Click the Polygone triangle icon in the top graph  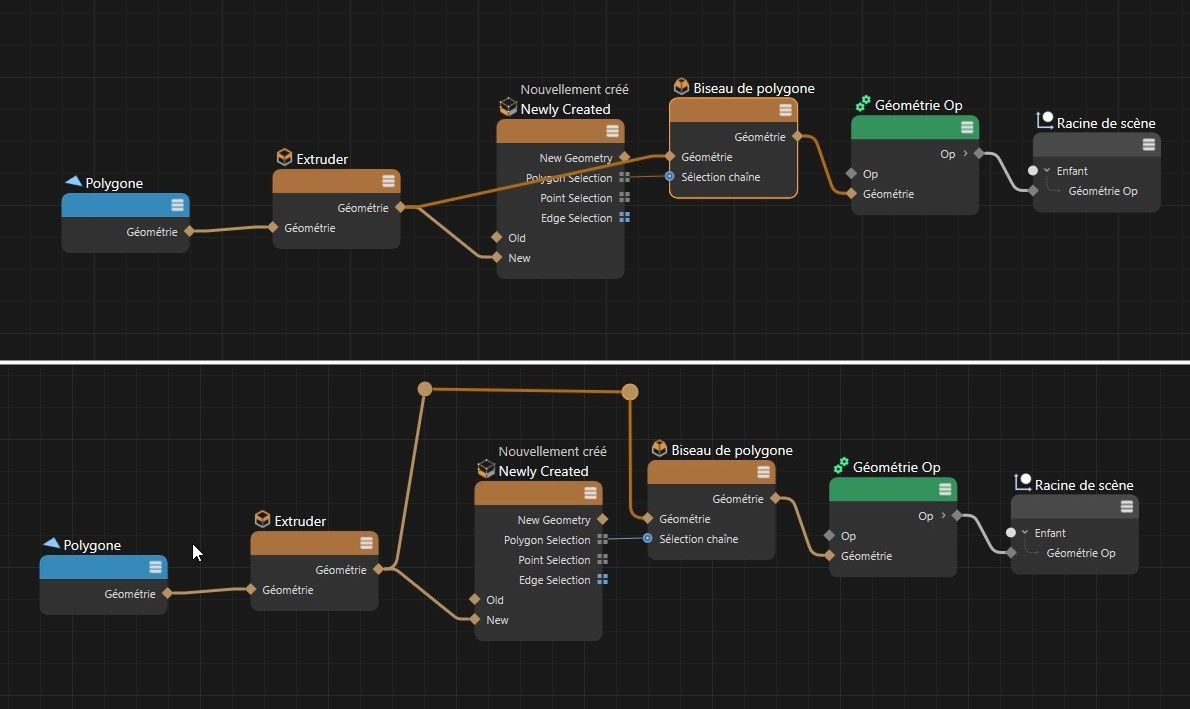(x=73, y=182)
